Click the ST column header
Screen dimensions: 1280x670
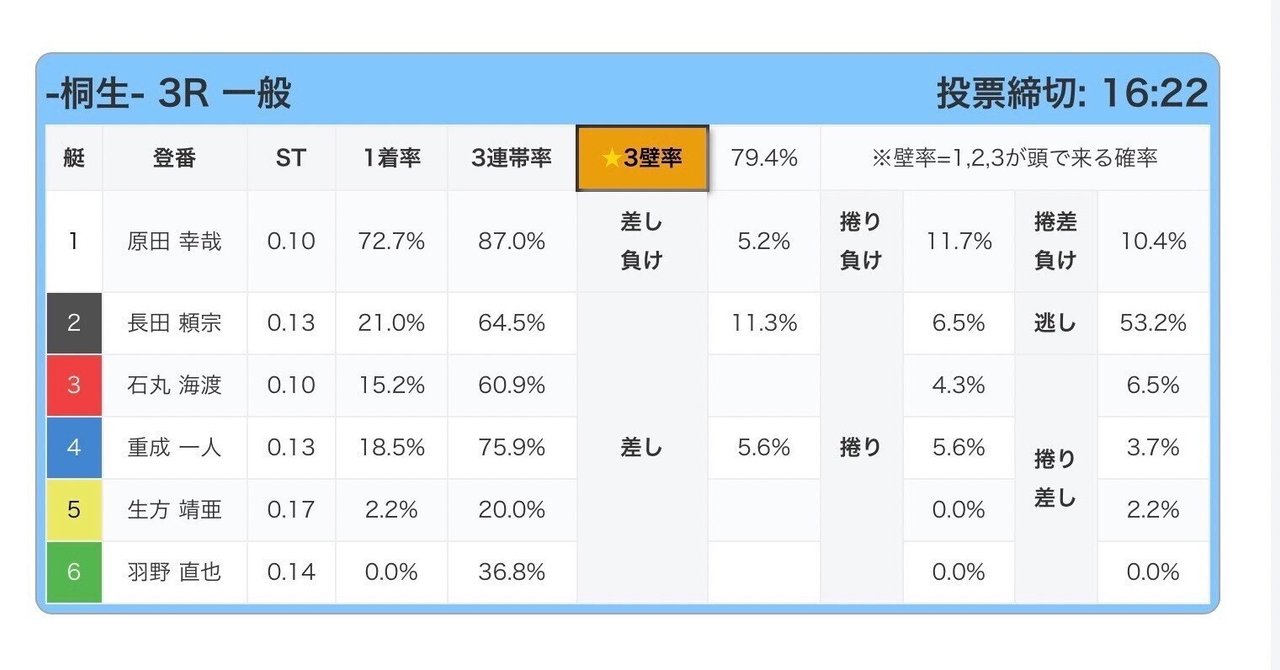tap(291, 158)
